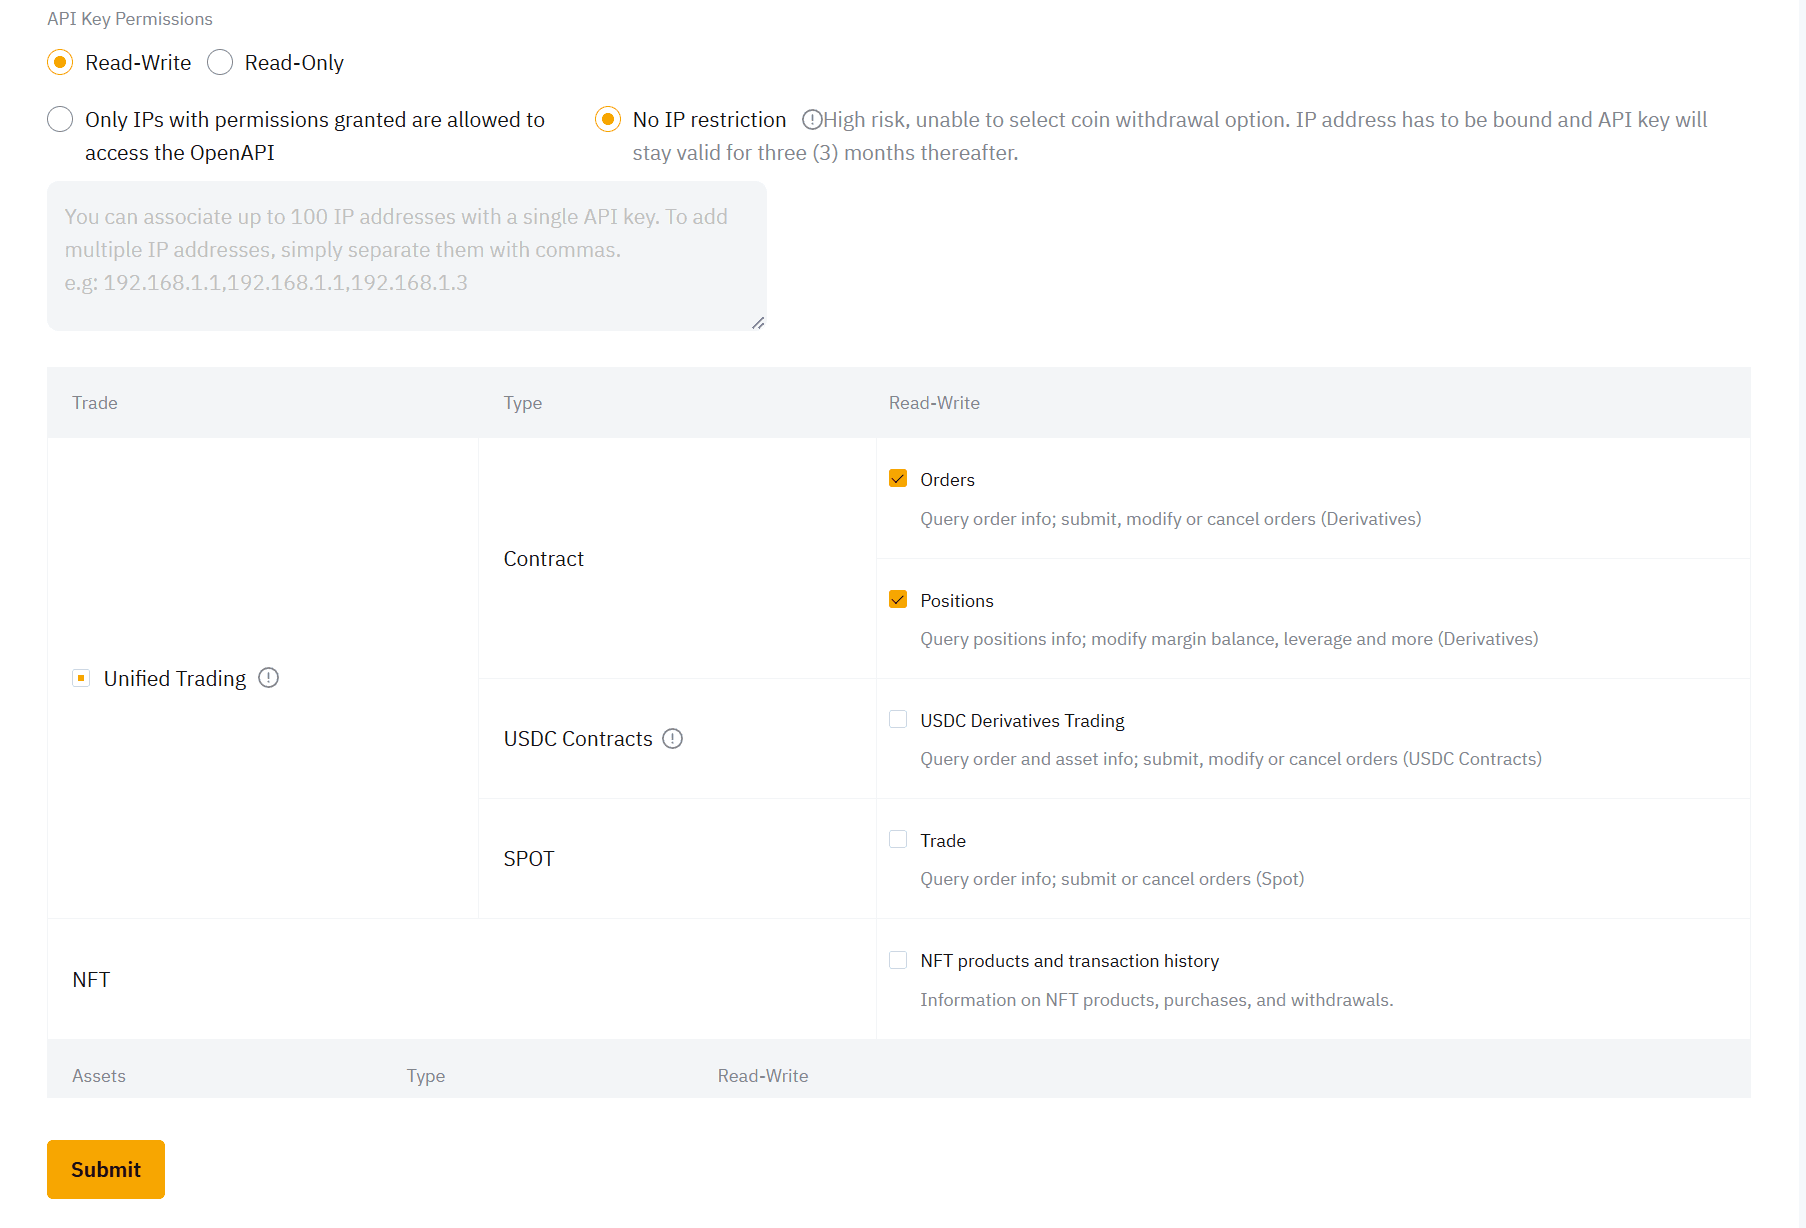
Task: Enable USDC Derivatives Trading permission
Action: [898, 719]
